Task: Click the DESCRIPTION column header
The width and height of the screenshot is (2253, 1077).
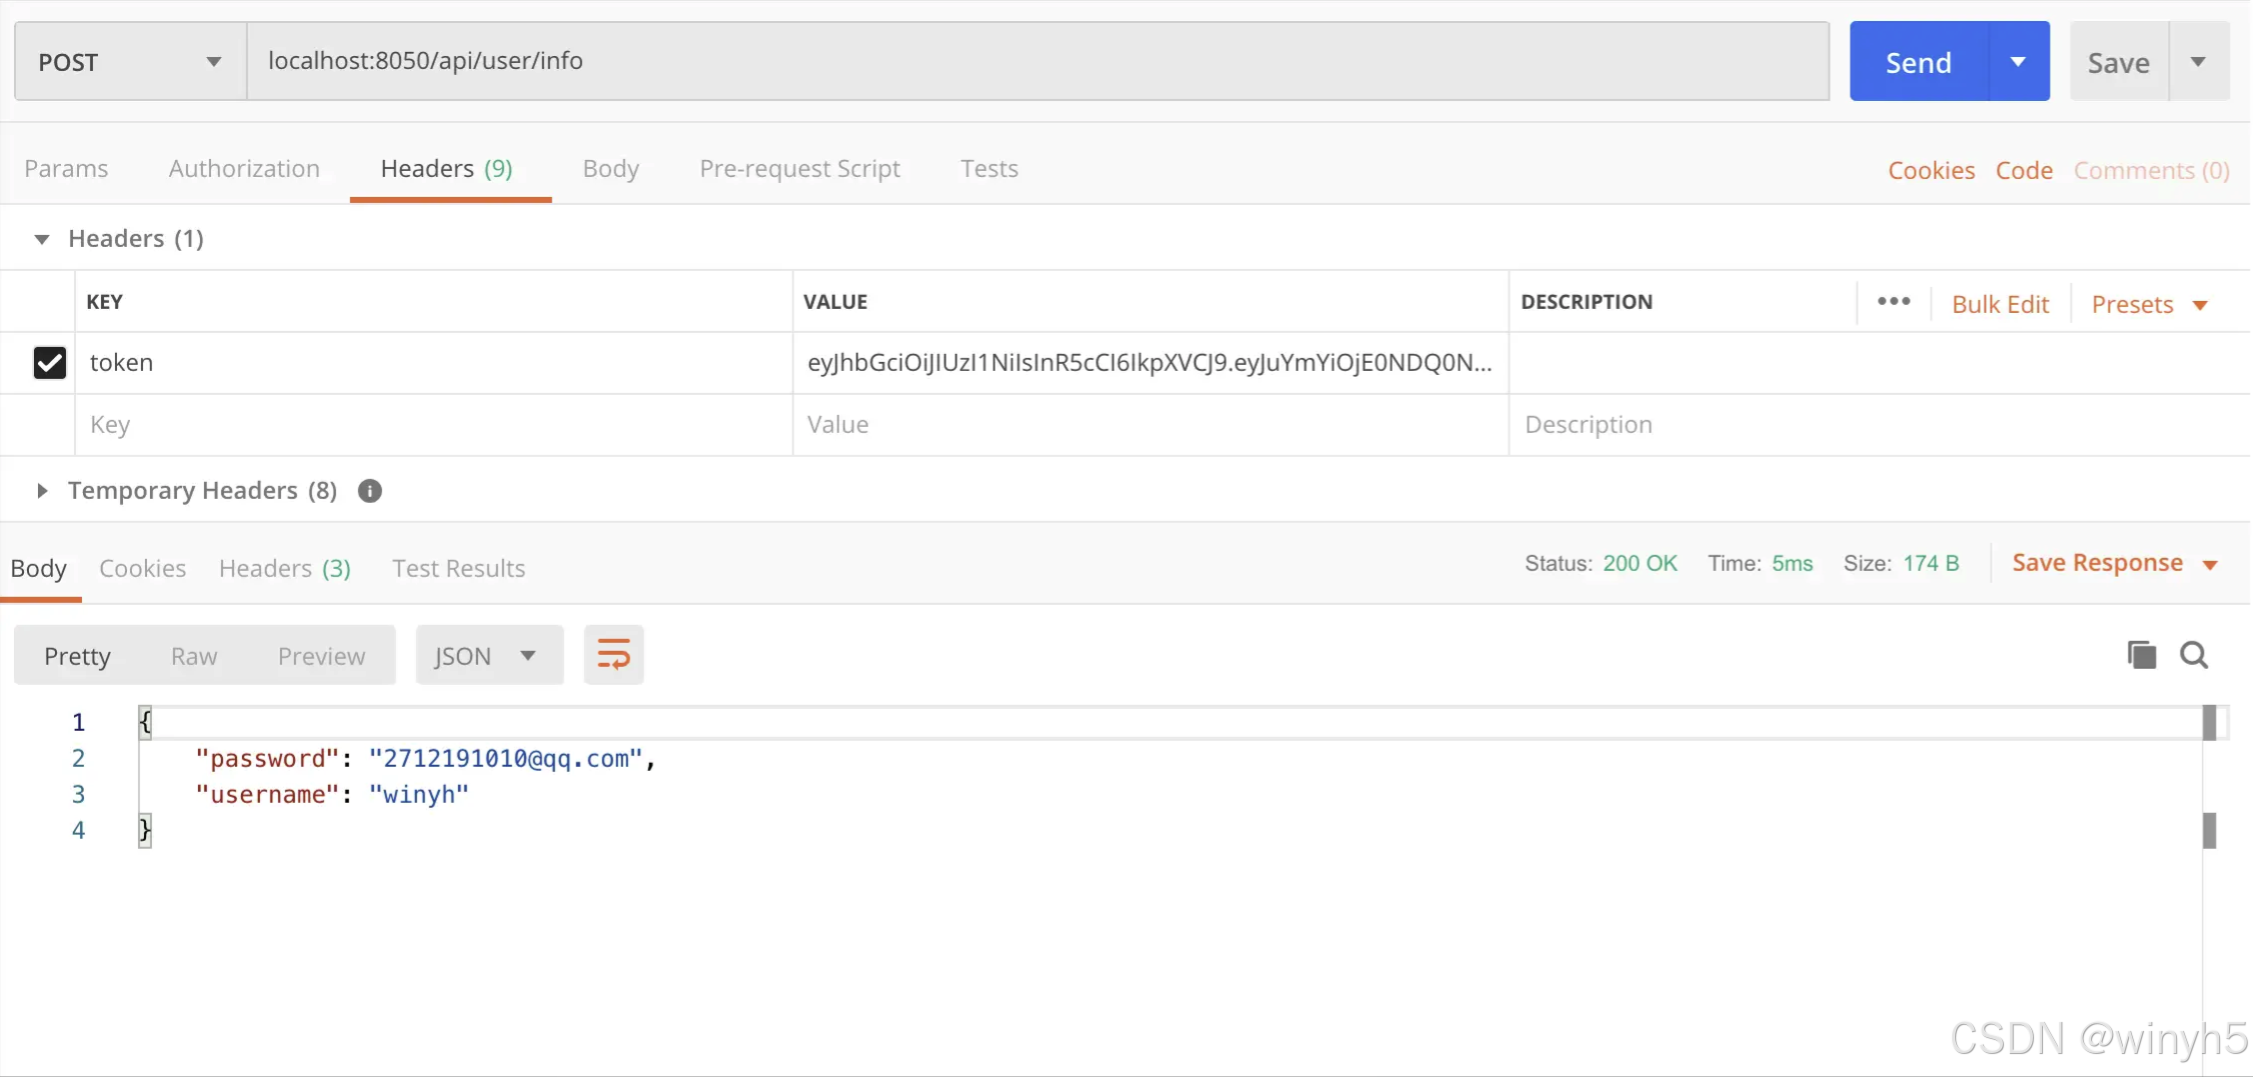Action: click(x=1587, y=301)
